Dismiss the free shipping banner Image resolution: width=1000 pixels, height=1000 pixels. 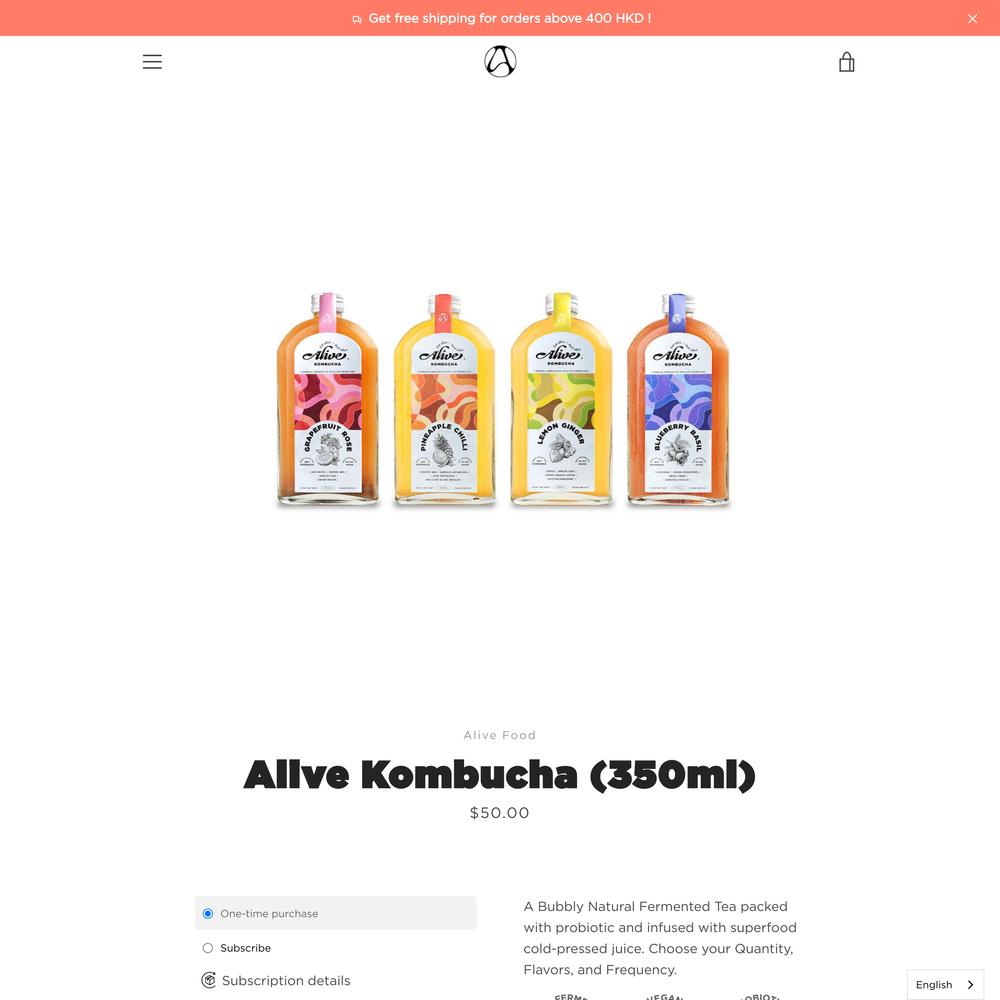click(972, 18)
